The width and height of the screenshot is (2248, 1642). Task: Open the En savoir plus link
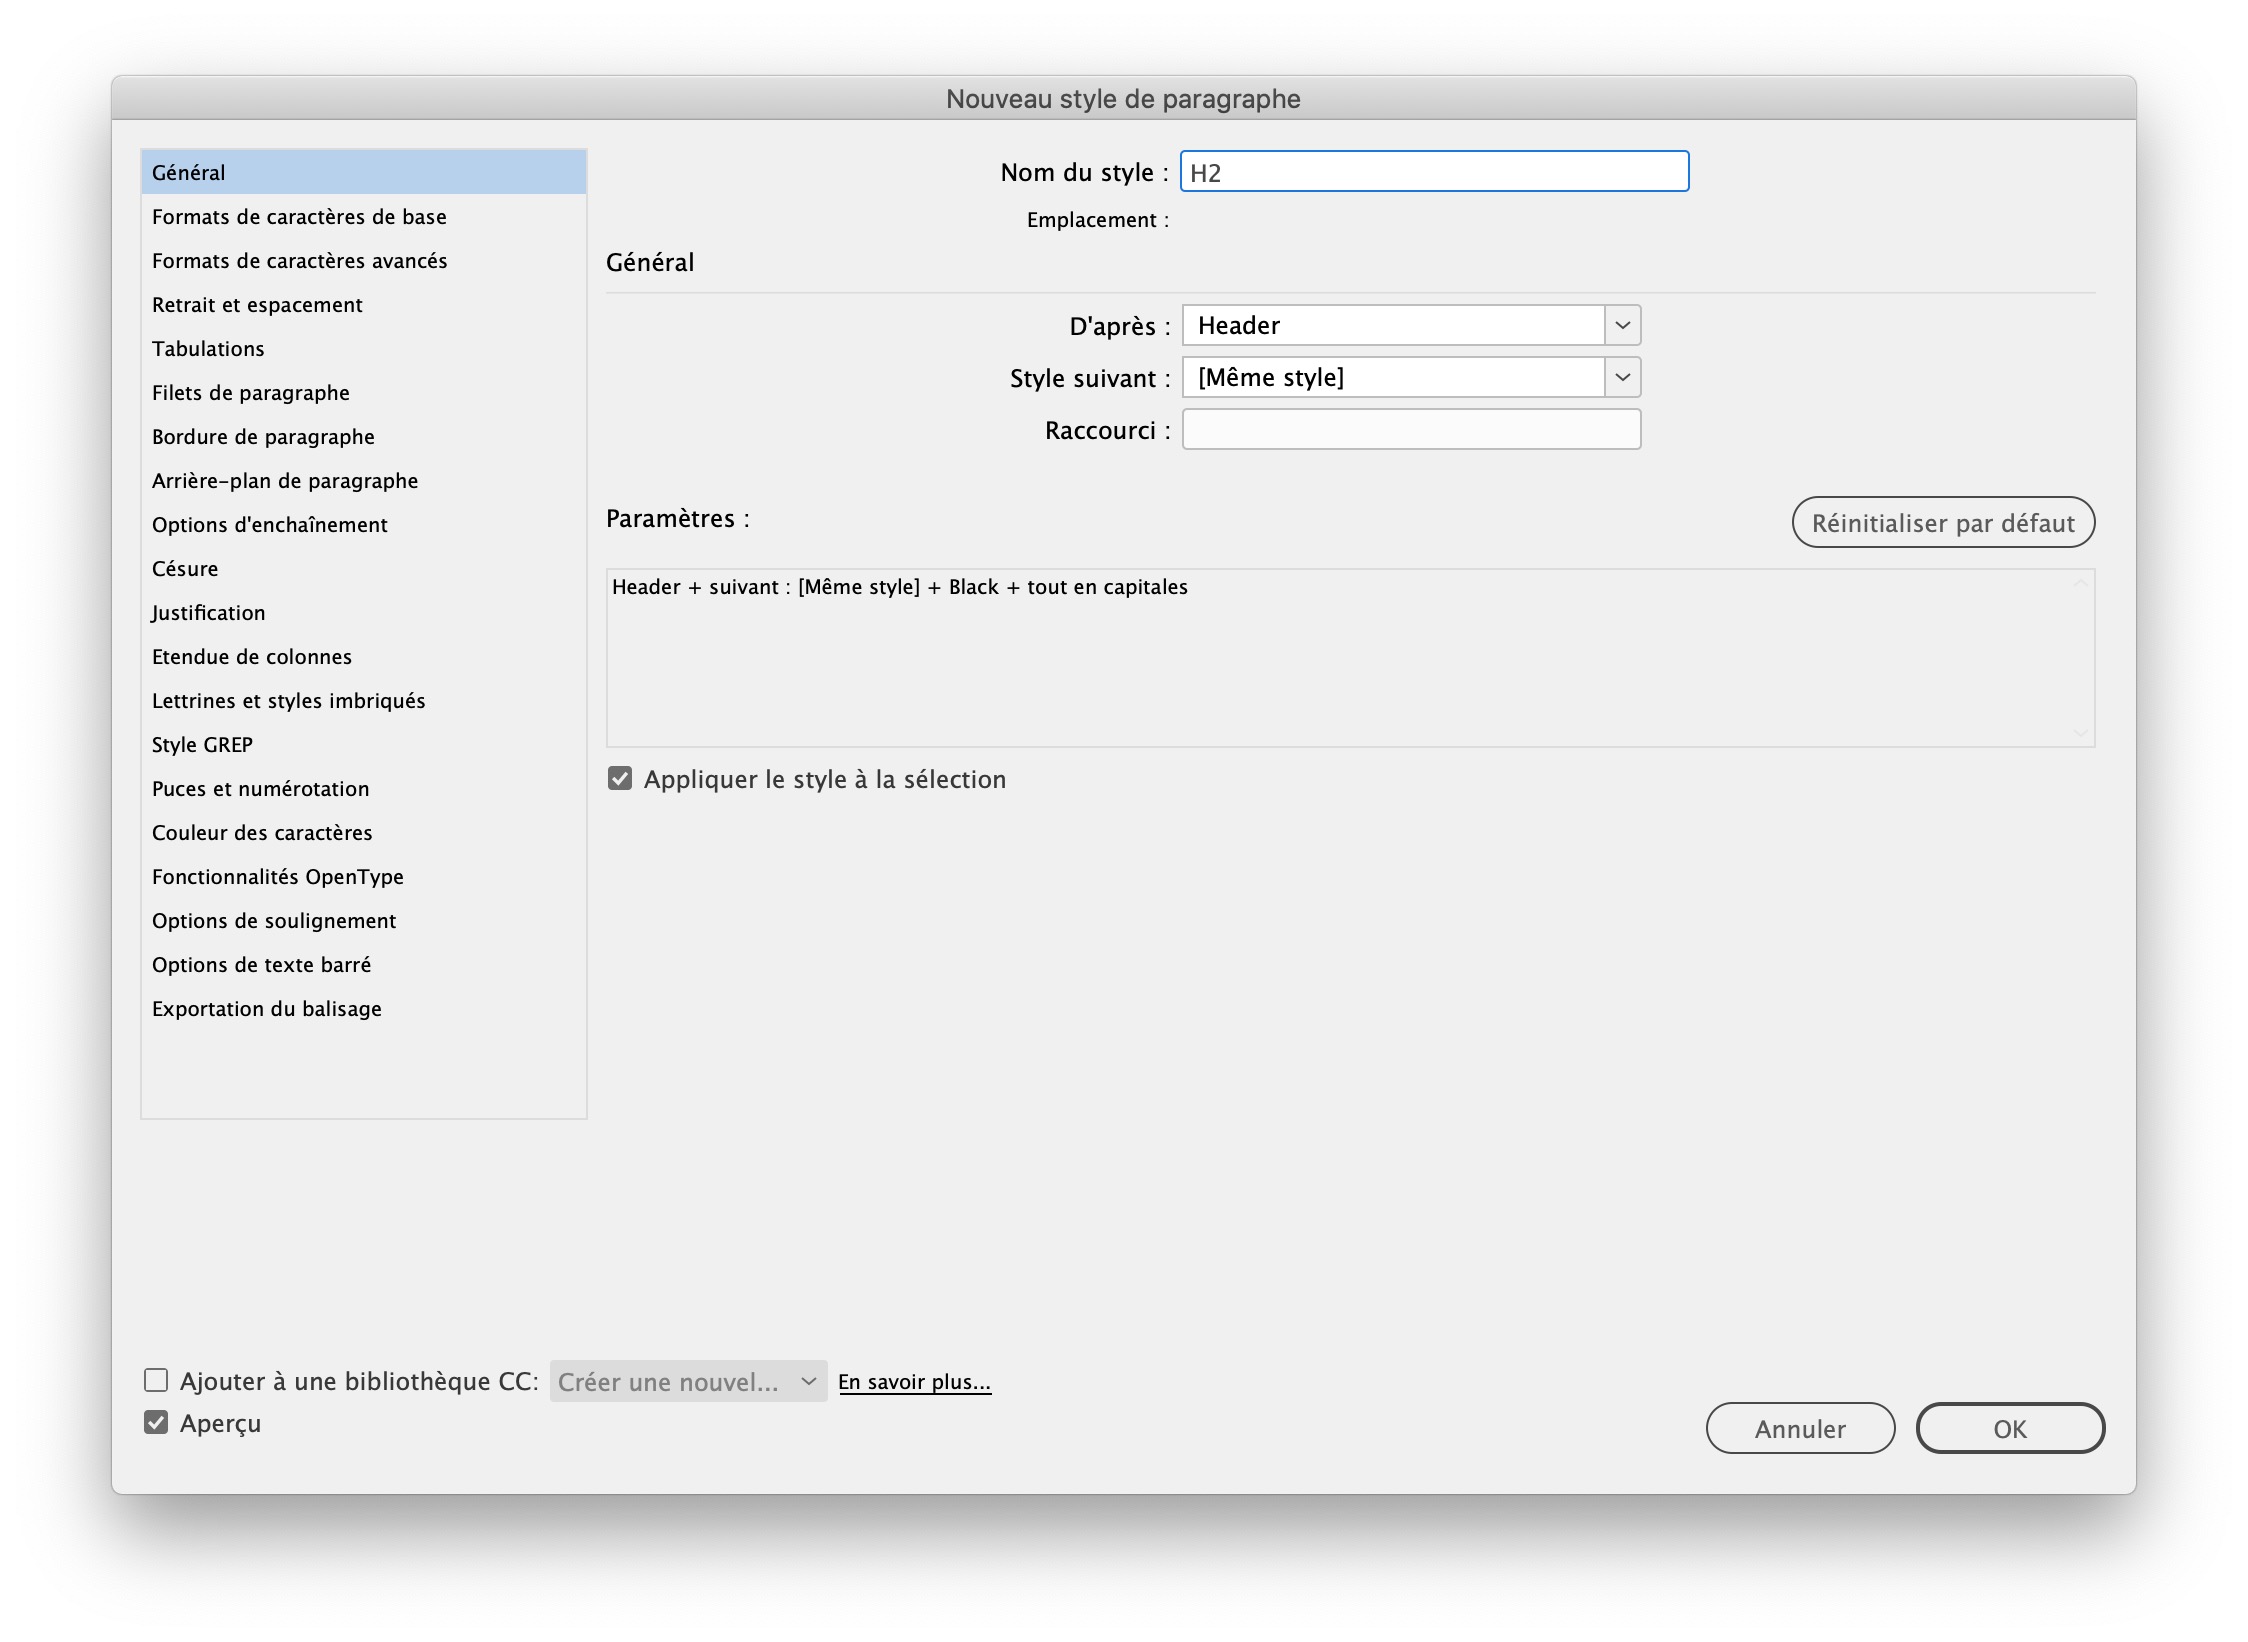pyautogui.click(x=913, y=1380)
